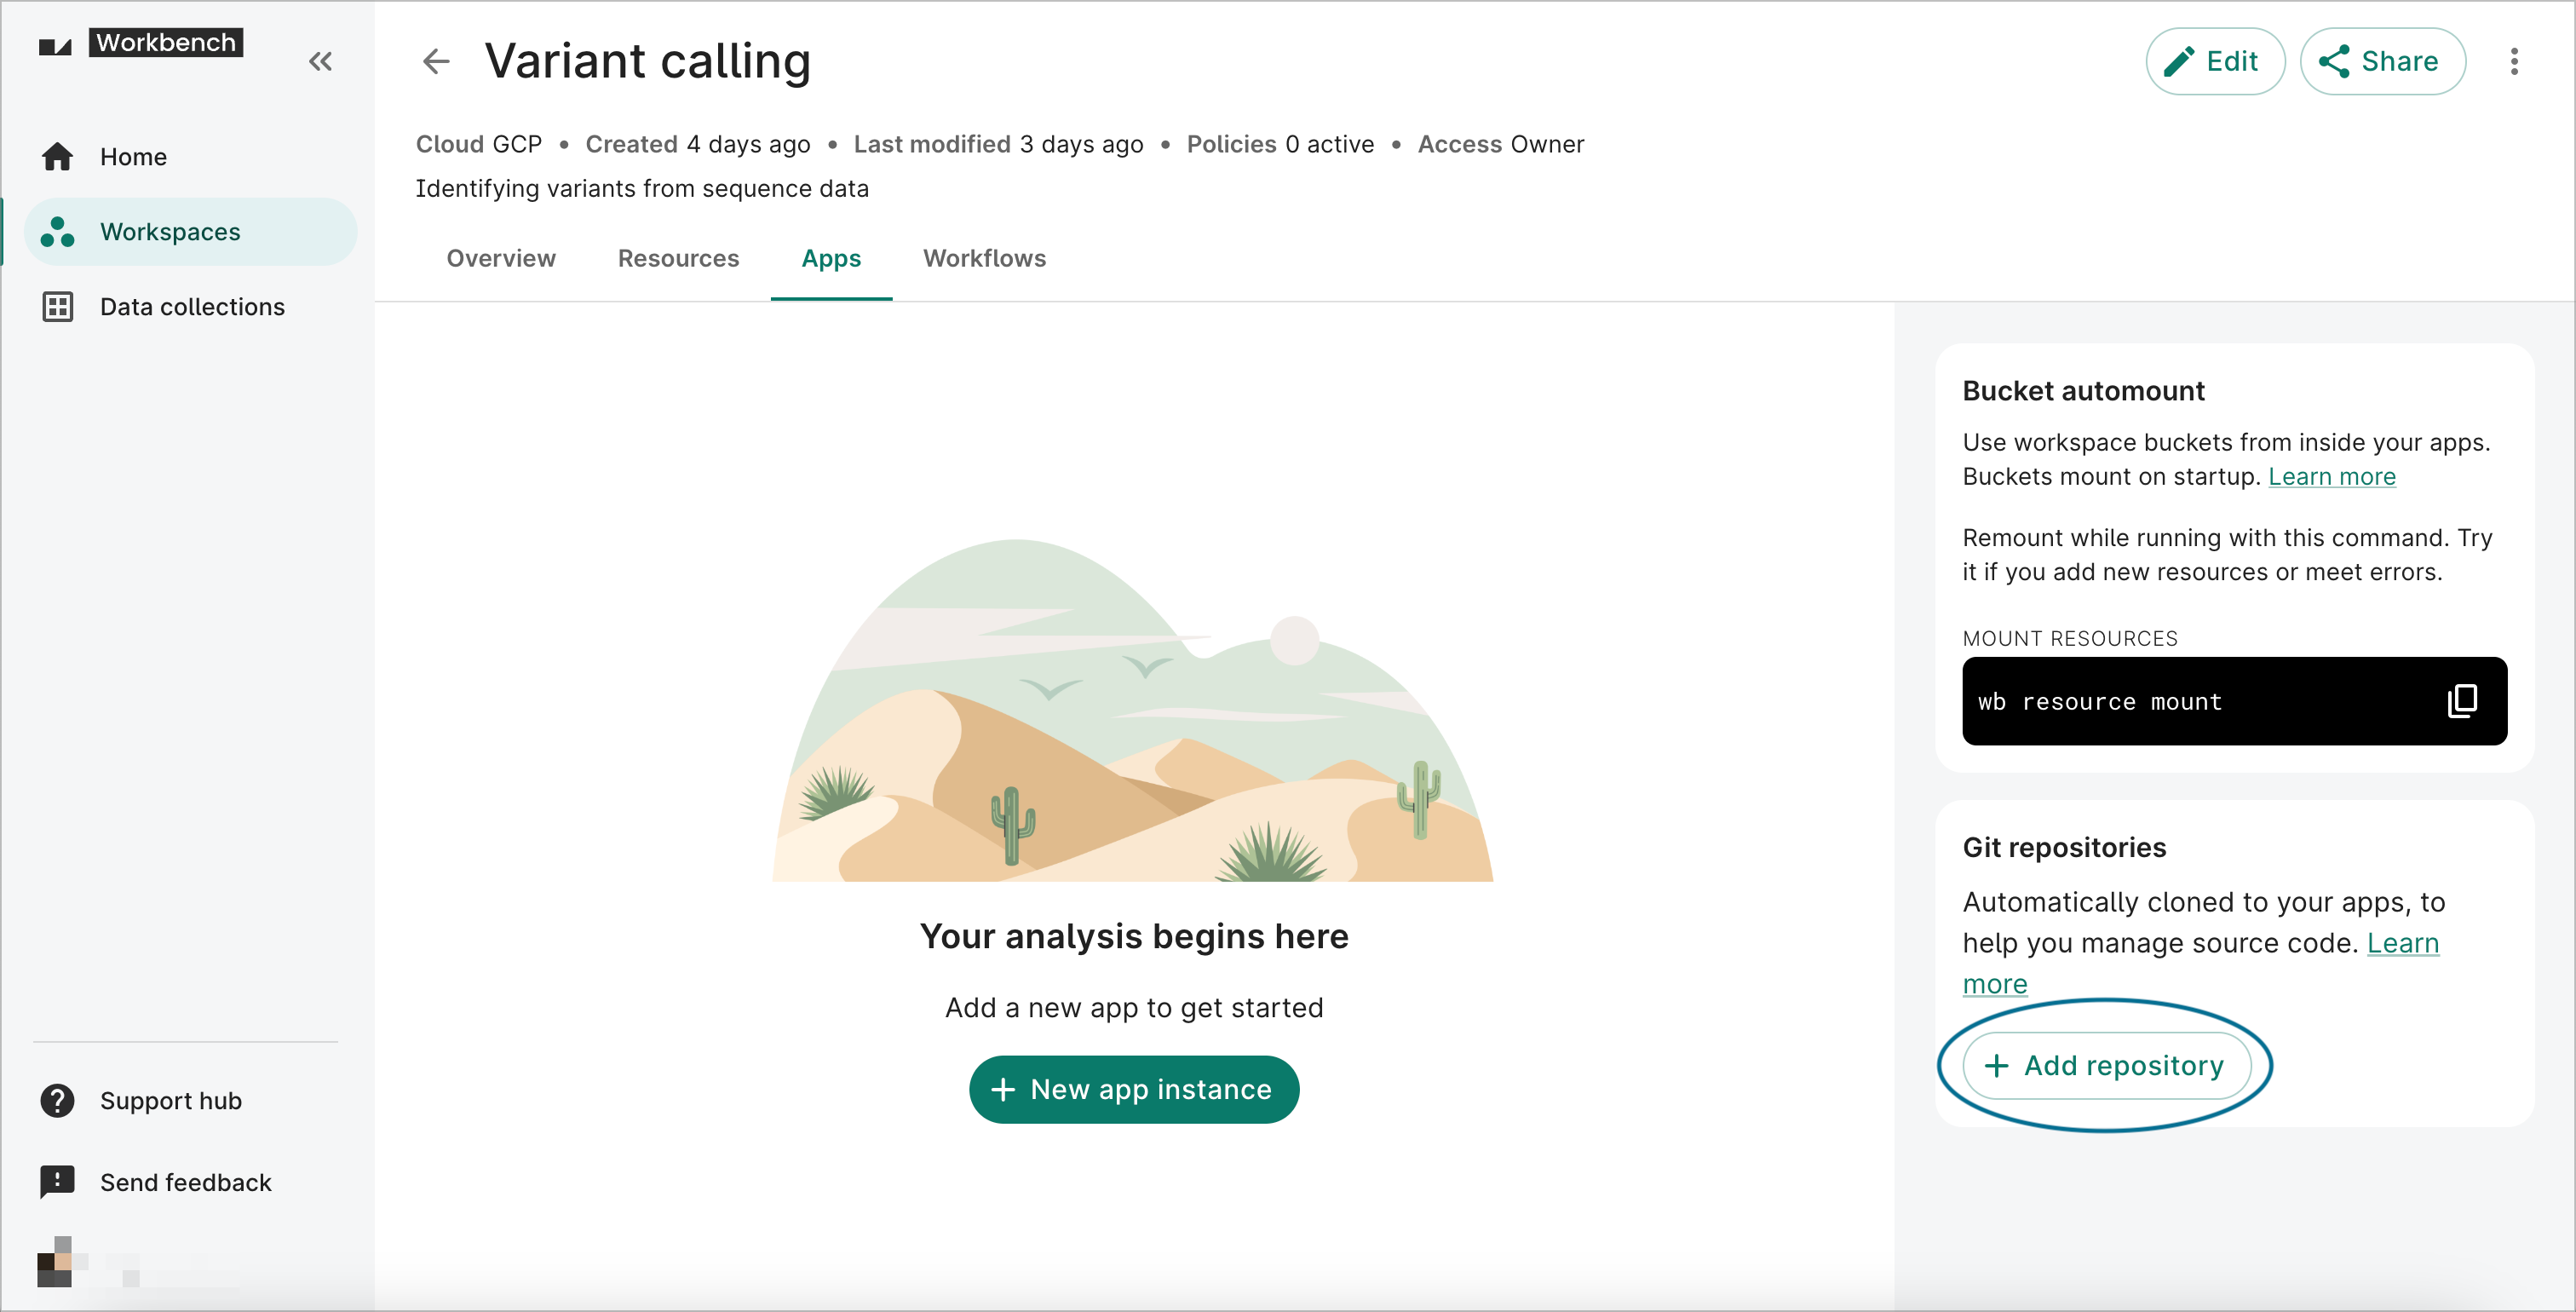Viewport: 2576px width, 1312px height.
Task: Switch to the Workflows tab
Action: point(986,257)
